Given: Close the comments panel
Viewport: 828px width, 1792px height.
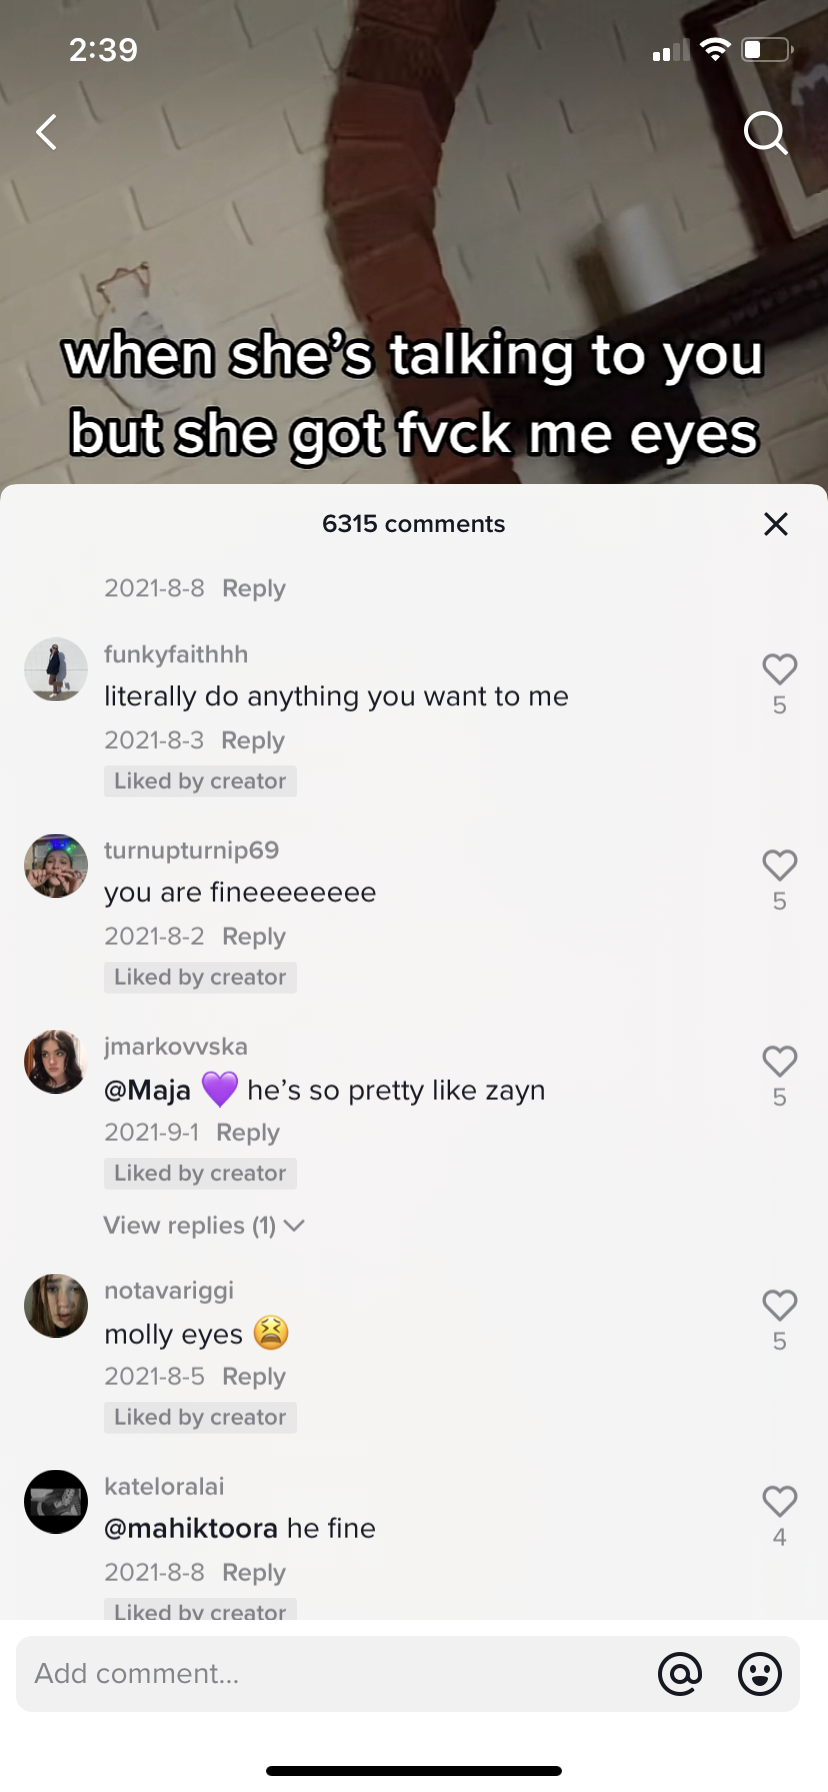Looking at the screenshot, I should click(x=776, y=524).
